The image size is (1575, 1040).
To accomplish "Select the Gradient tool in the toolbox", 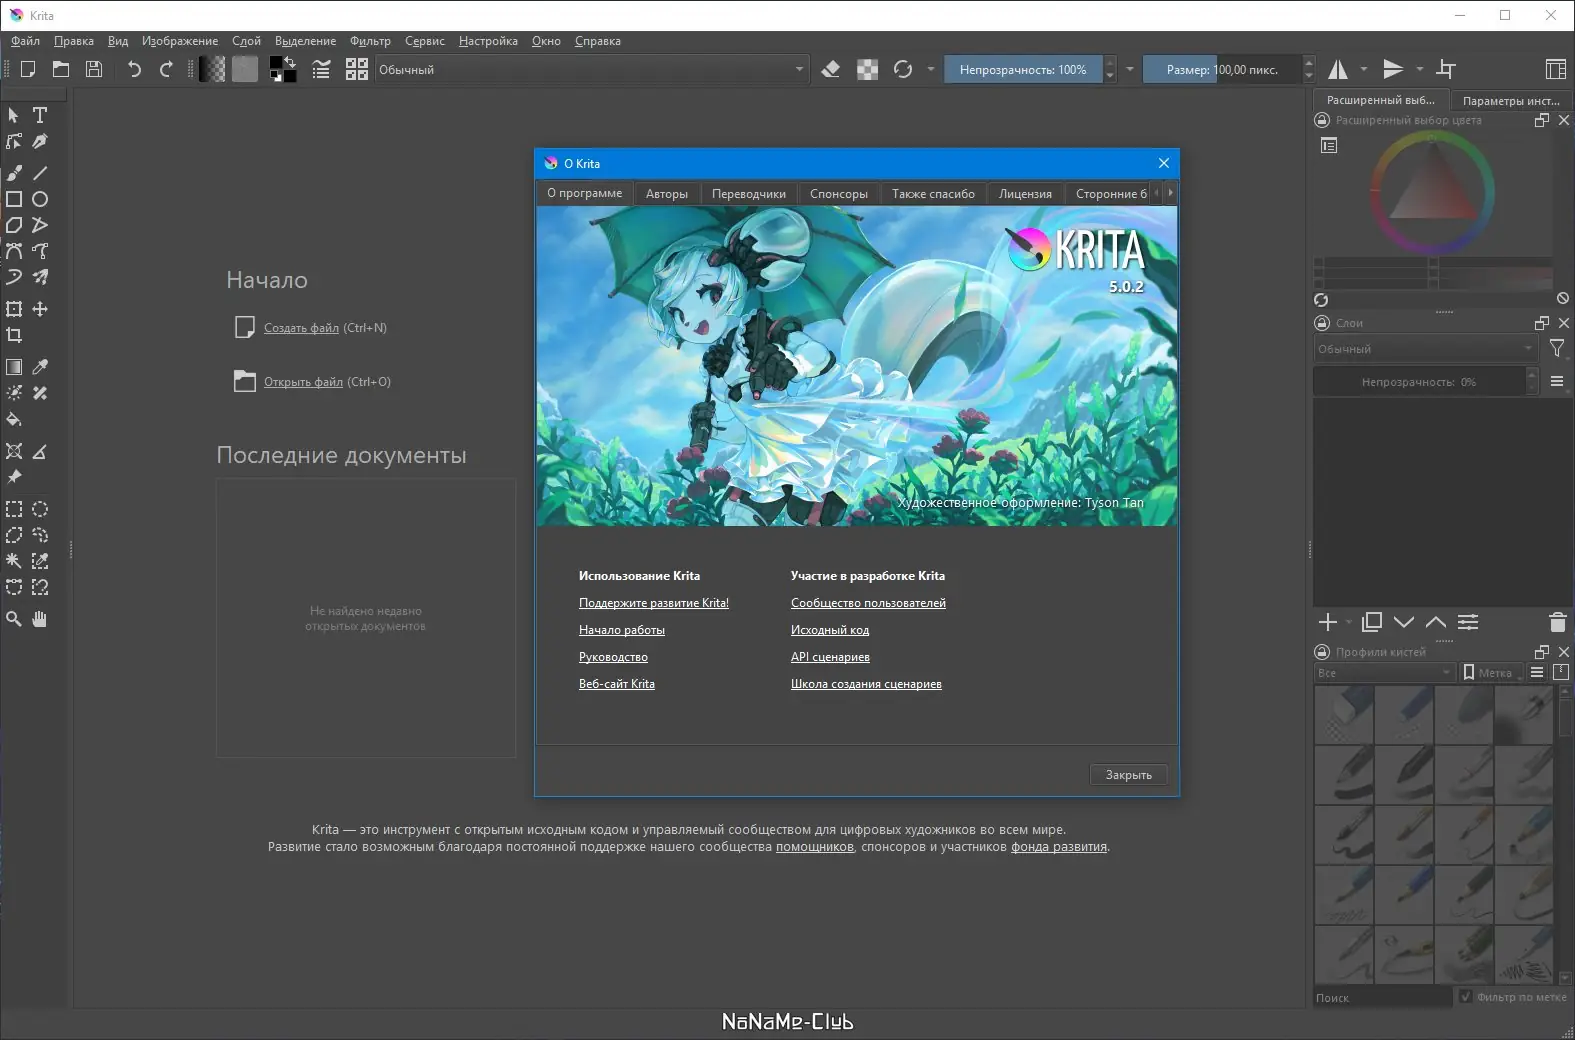I will (14, 367).
